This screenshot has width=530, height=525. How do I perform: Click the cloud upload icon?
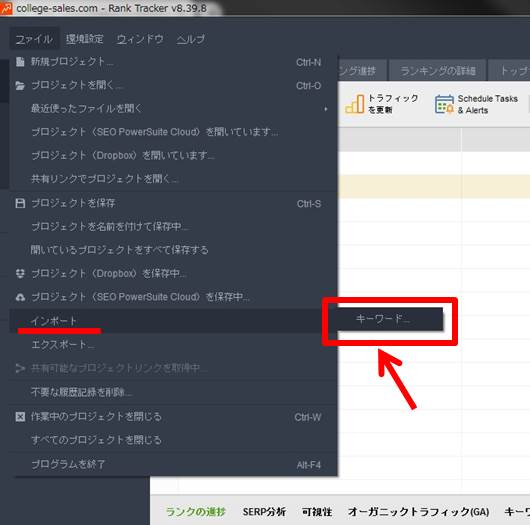[x=20, y=297]
